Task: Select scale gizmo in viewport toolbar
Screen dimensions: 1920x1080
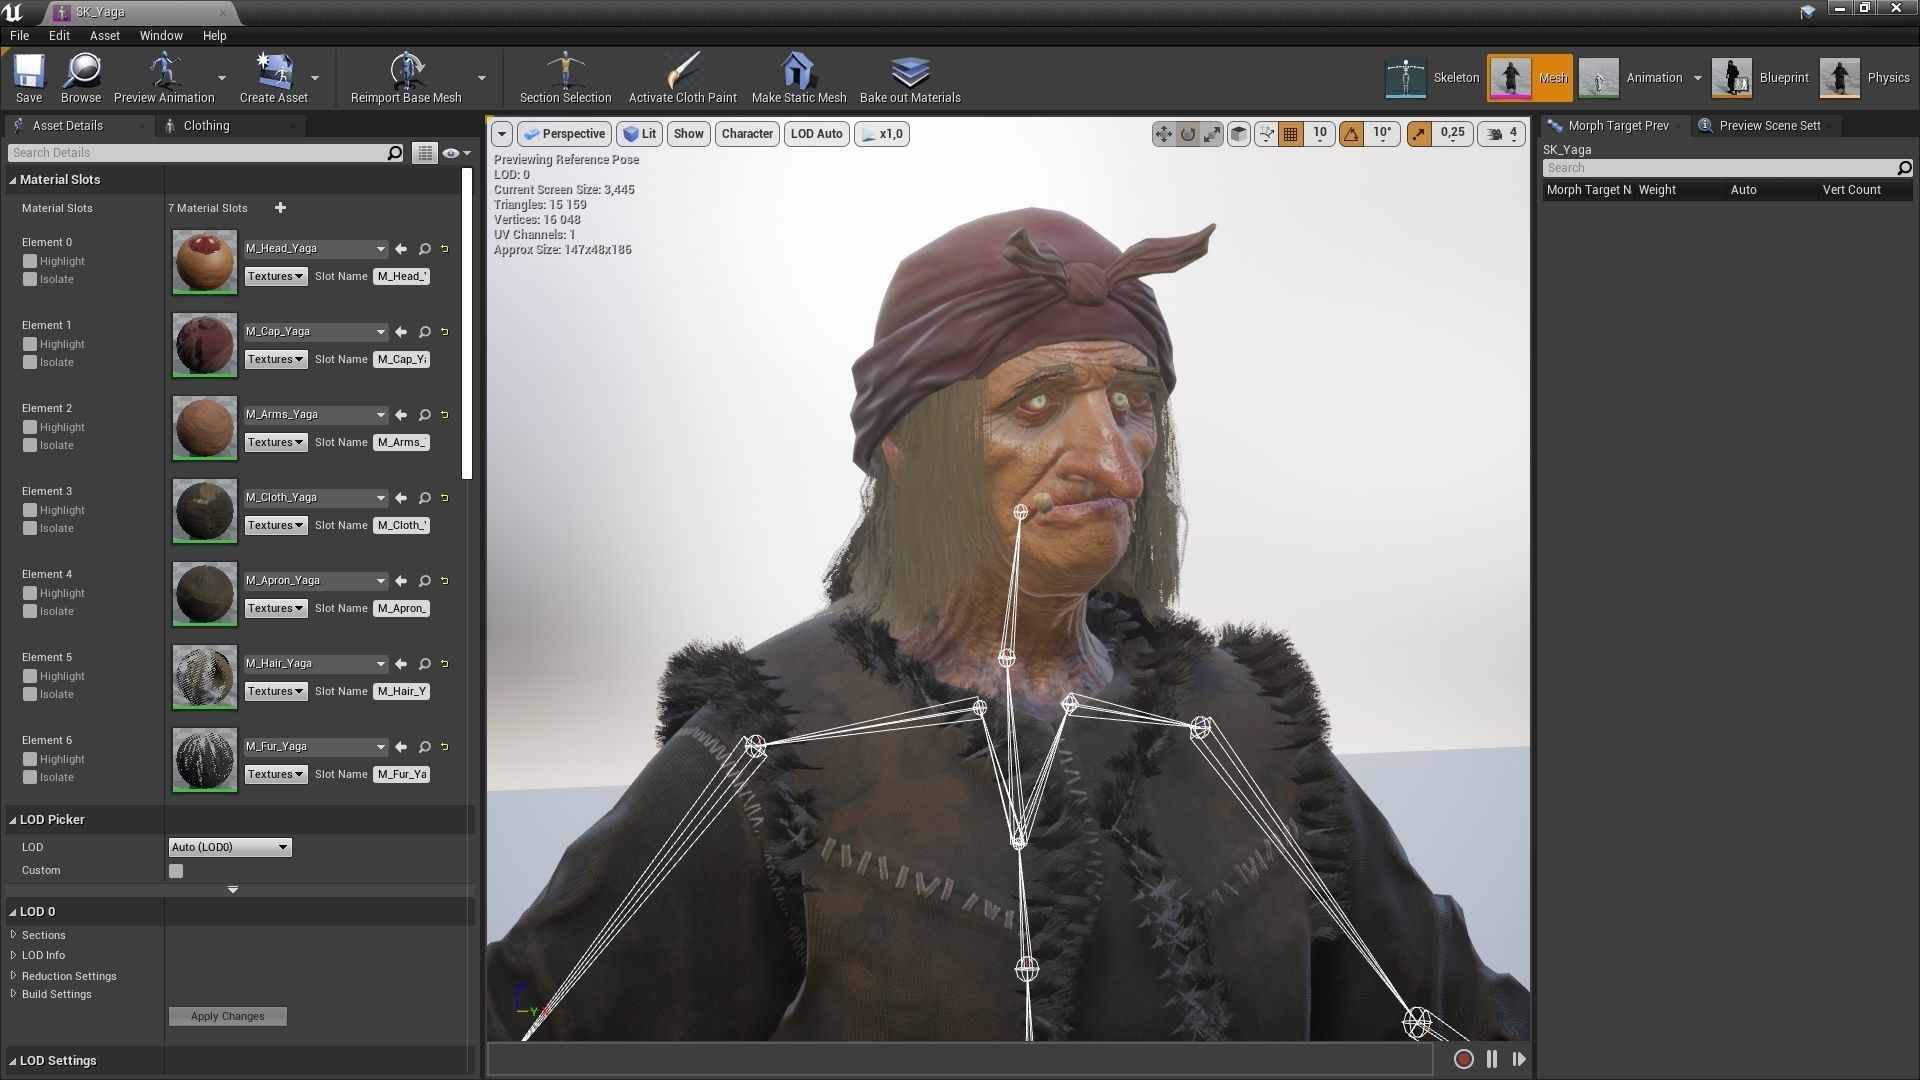Action: [1212, 134]
